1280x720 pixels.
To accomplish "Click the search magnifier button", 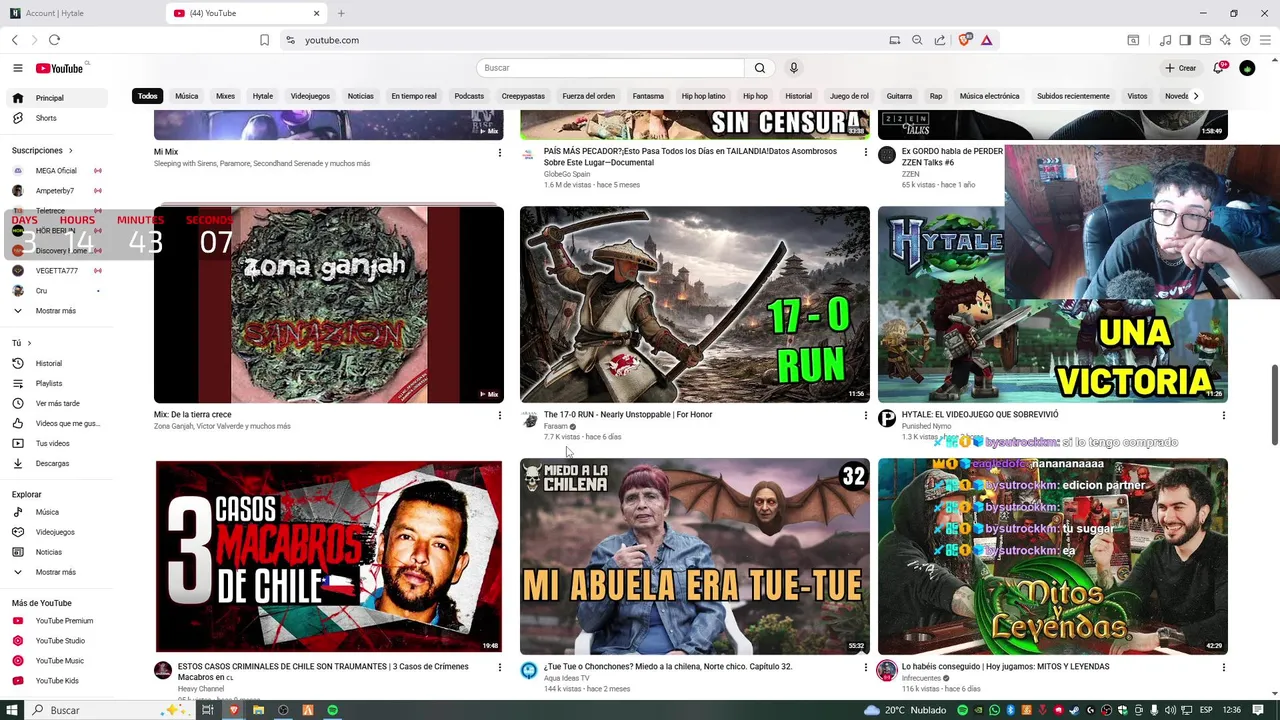I will coord(760,68).
